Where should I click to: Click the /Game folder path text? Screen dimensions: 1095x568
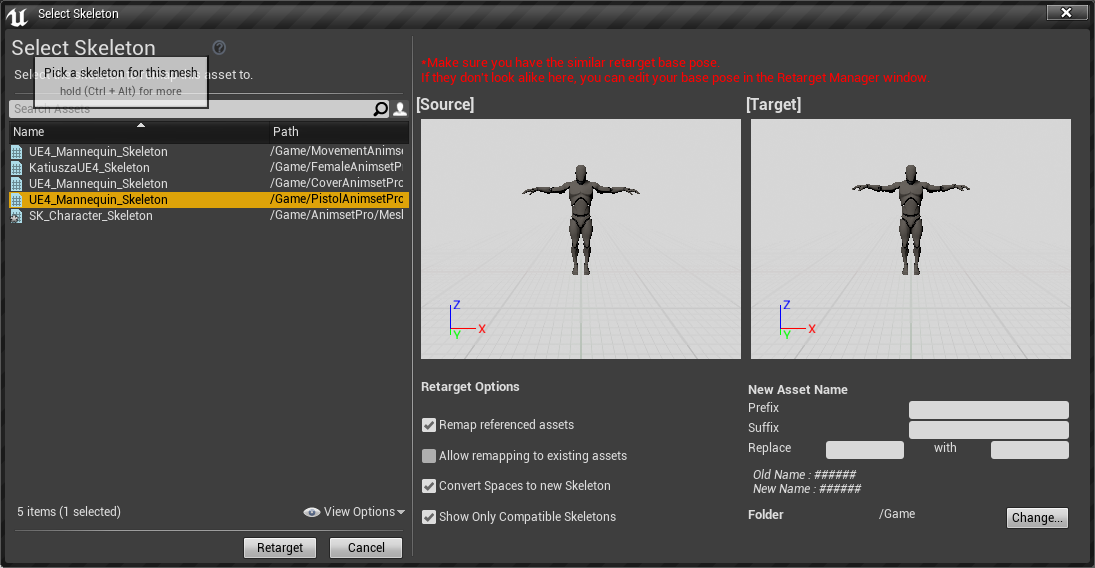pyautogui.click(x=897, y=514)
